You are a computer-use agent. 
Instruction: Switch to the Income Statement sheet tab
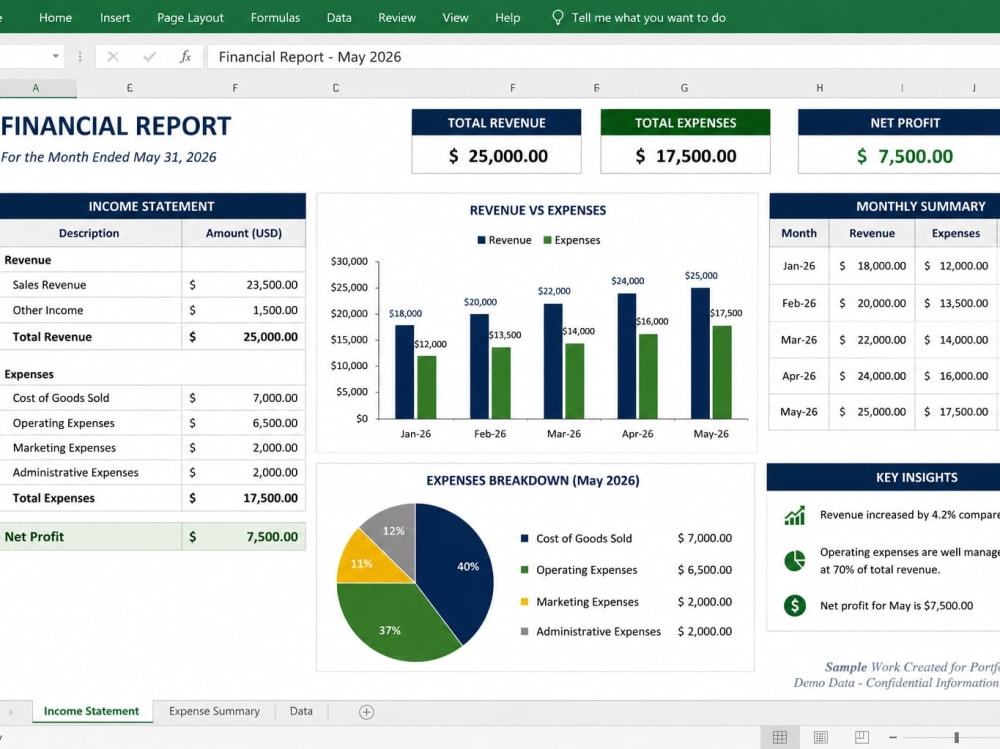pos(91,711)
